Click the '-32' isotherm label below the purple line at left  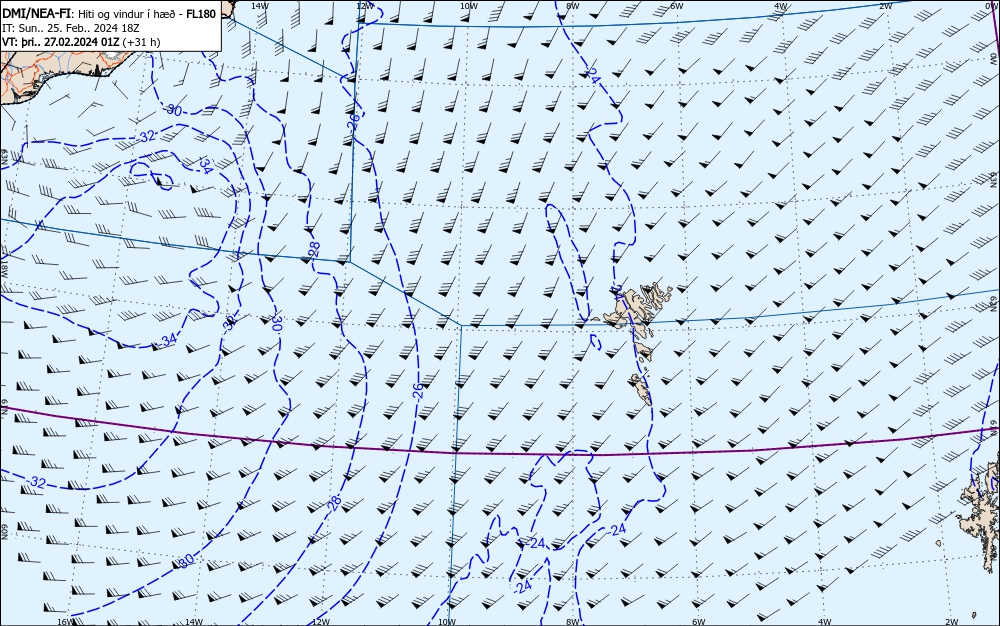(36, 483)
